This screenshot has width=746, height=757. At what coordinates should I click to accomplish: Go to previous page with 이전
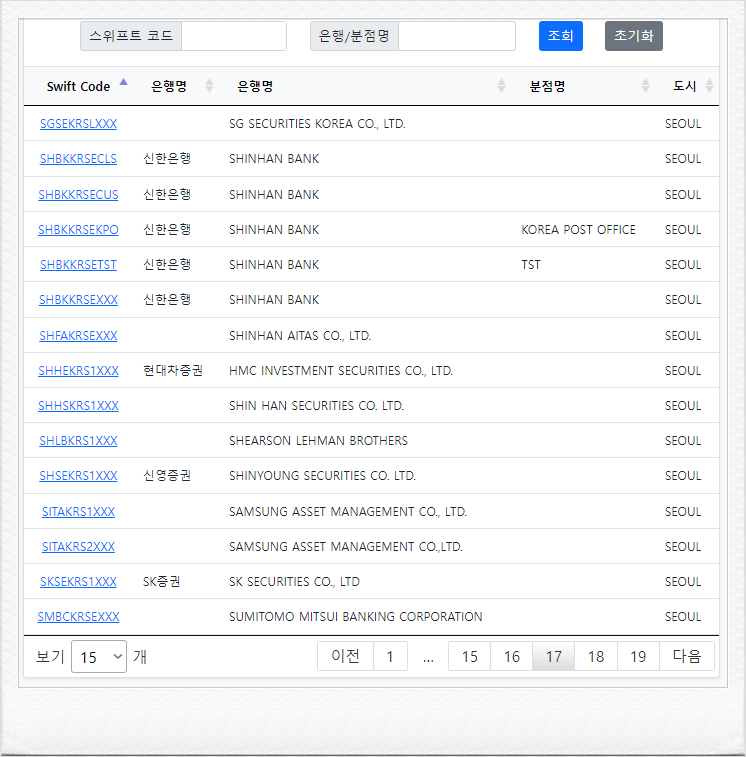click(x=345, y=656)
